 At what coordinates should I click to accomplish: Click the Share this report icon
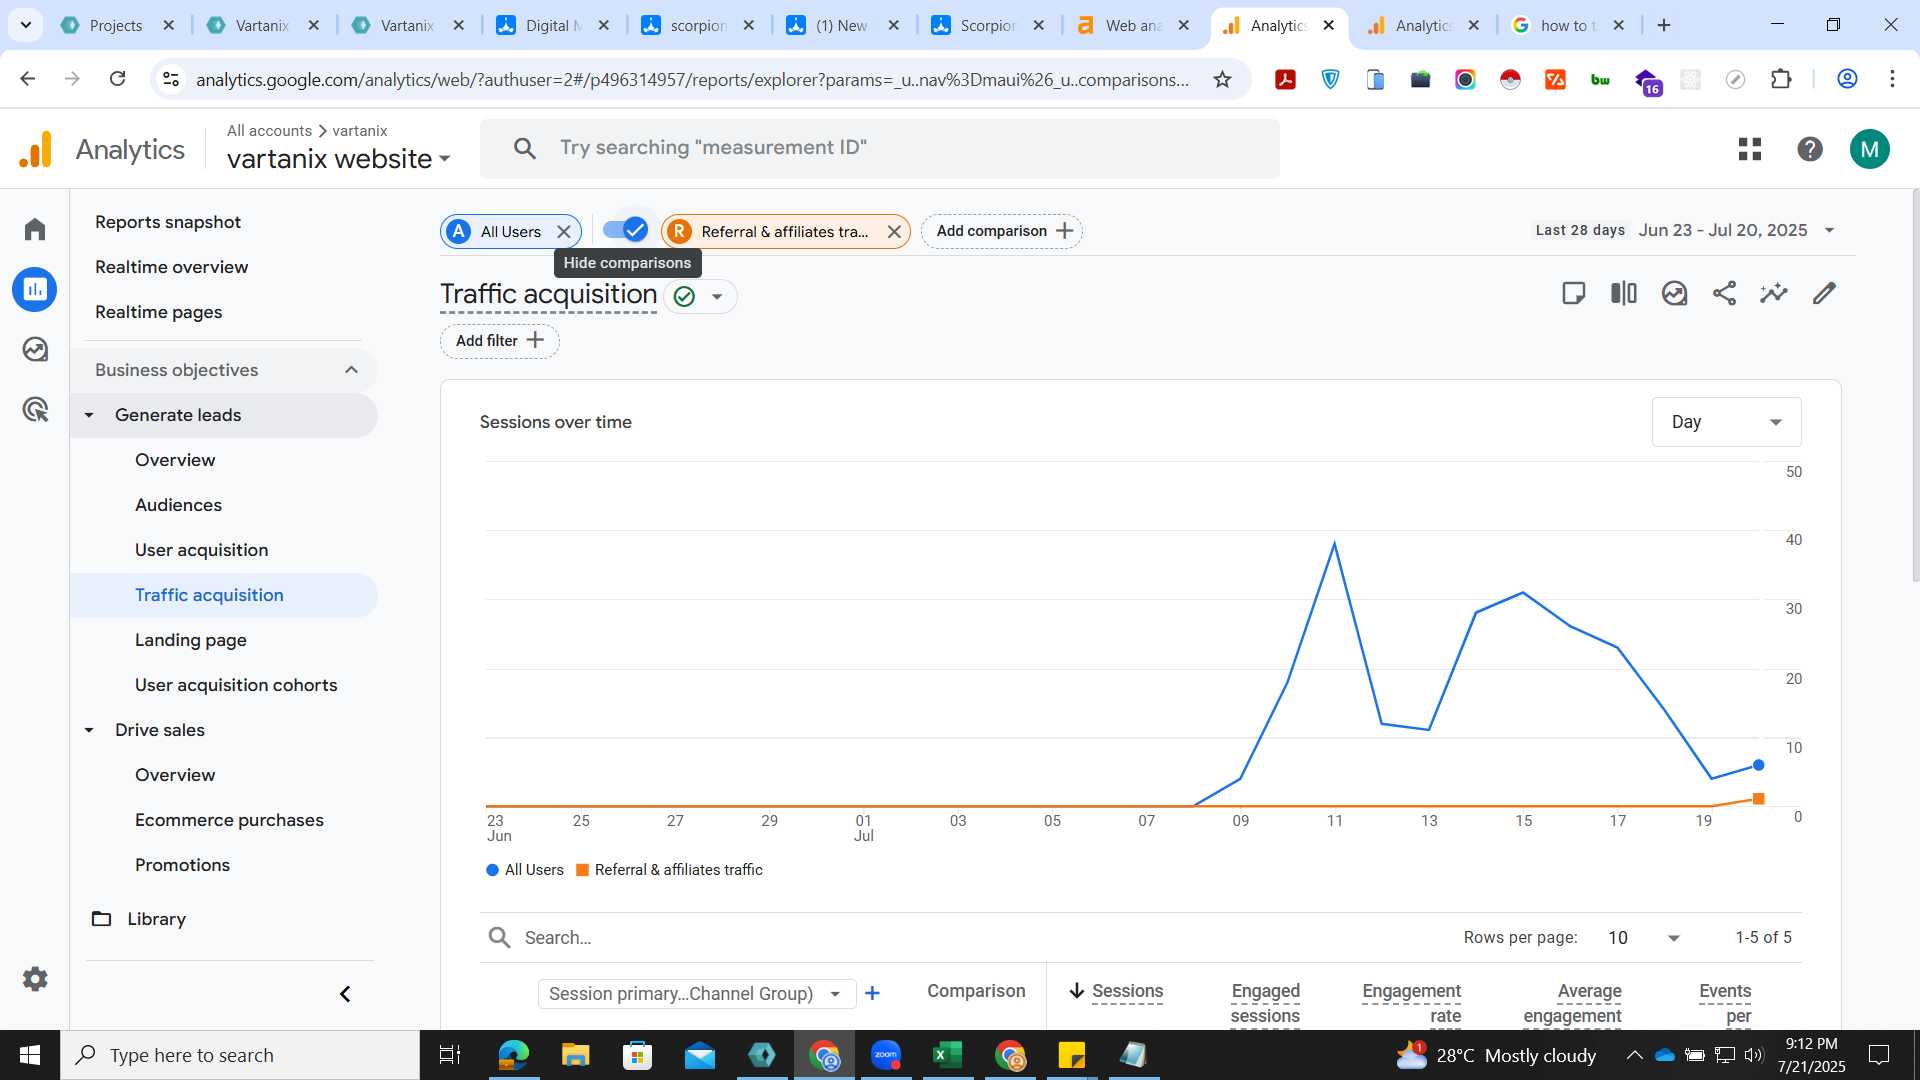coord(1724,293)
